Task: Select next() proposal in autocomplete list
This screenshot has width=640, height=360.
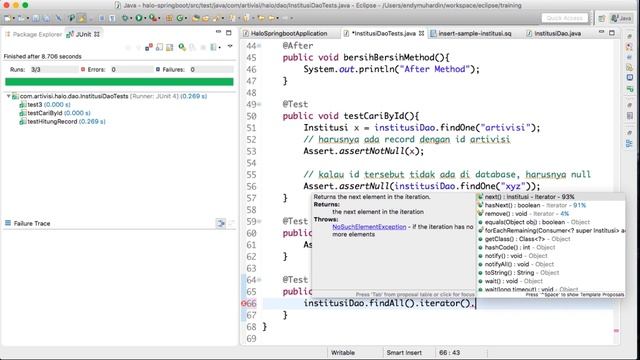Action: 551,197
